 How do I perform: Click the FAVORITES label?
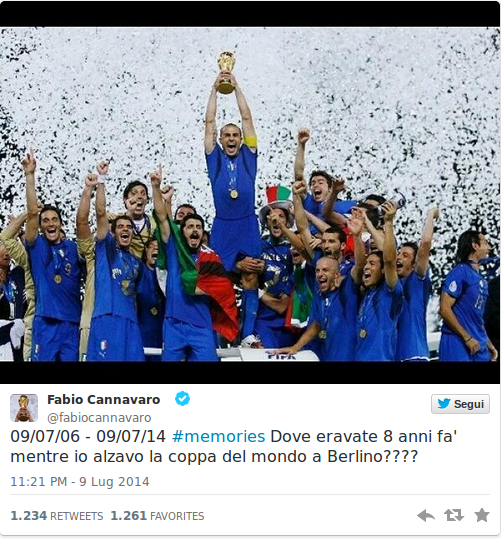tap(177, 516)
